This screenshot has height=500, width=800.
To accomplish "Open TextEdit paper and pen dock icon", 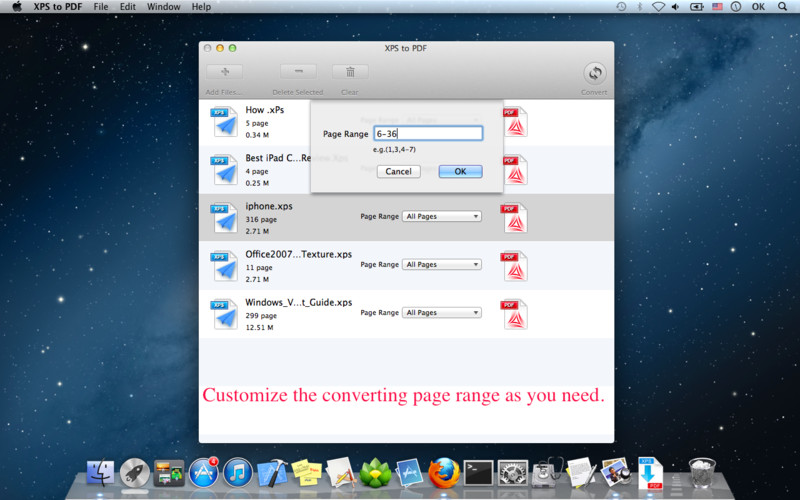I will click(581, 472).
